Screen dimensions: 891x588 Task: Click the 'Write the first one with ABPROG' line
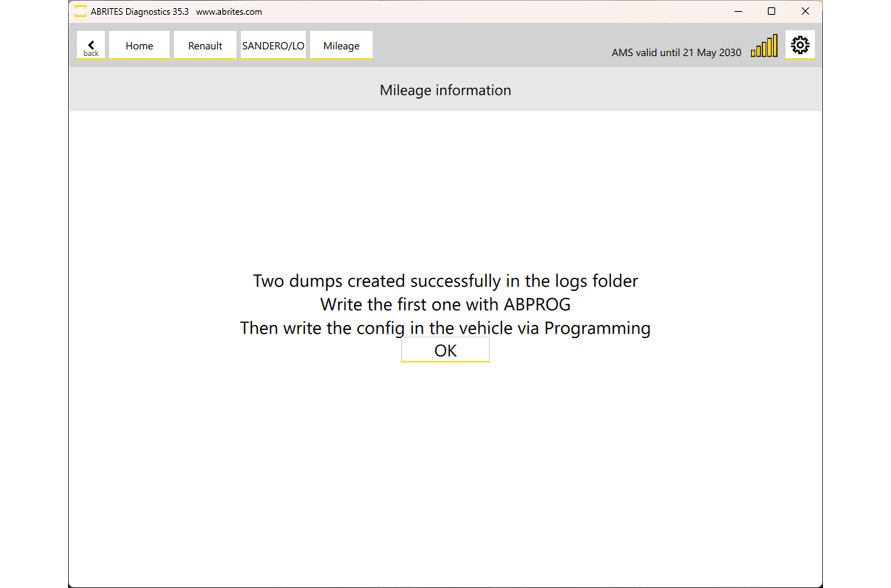[x=445, y=304]
